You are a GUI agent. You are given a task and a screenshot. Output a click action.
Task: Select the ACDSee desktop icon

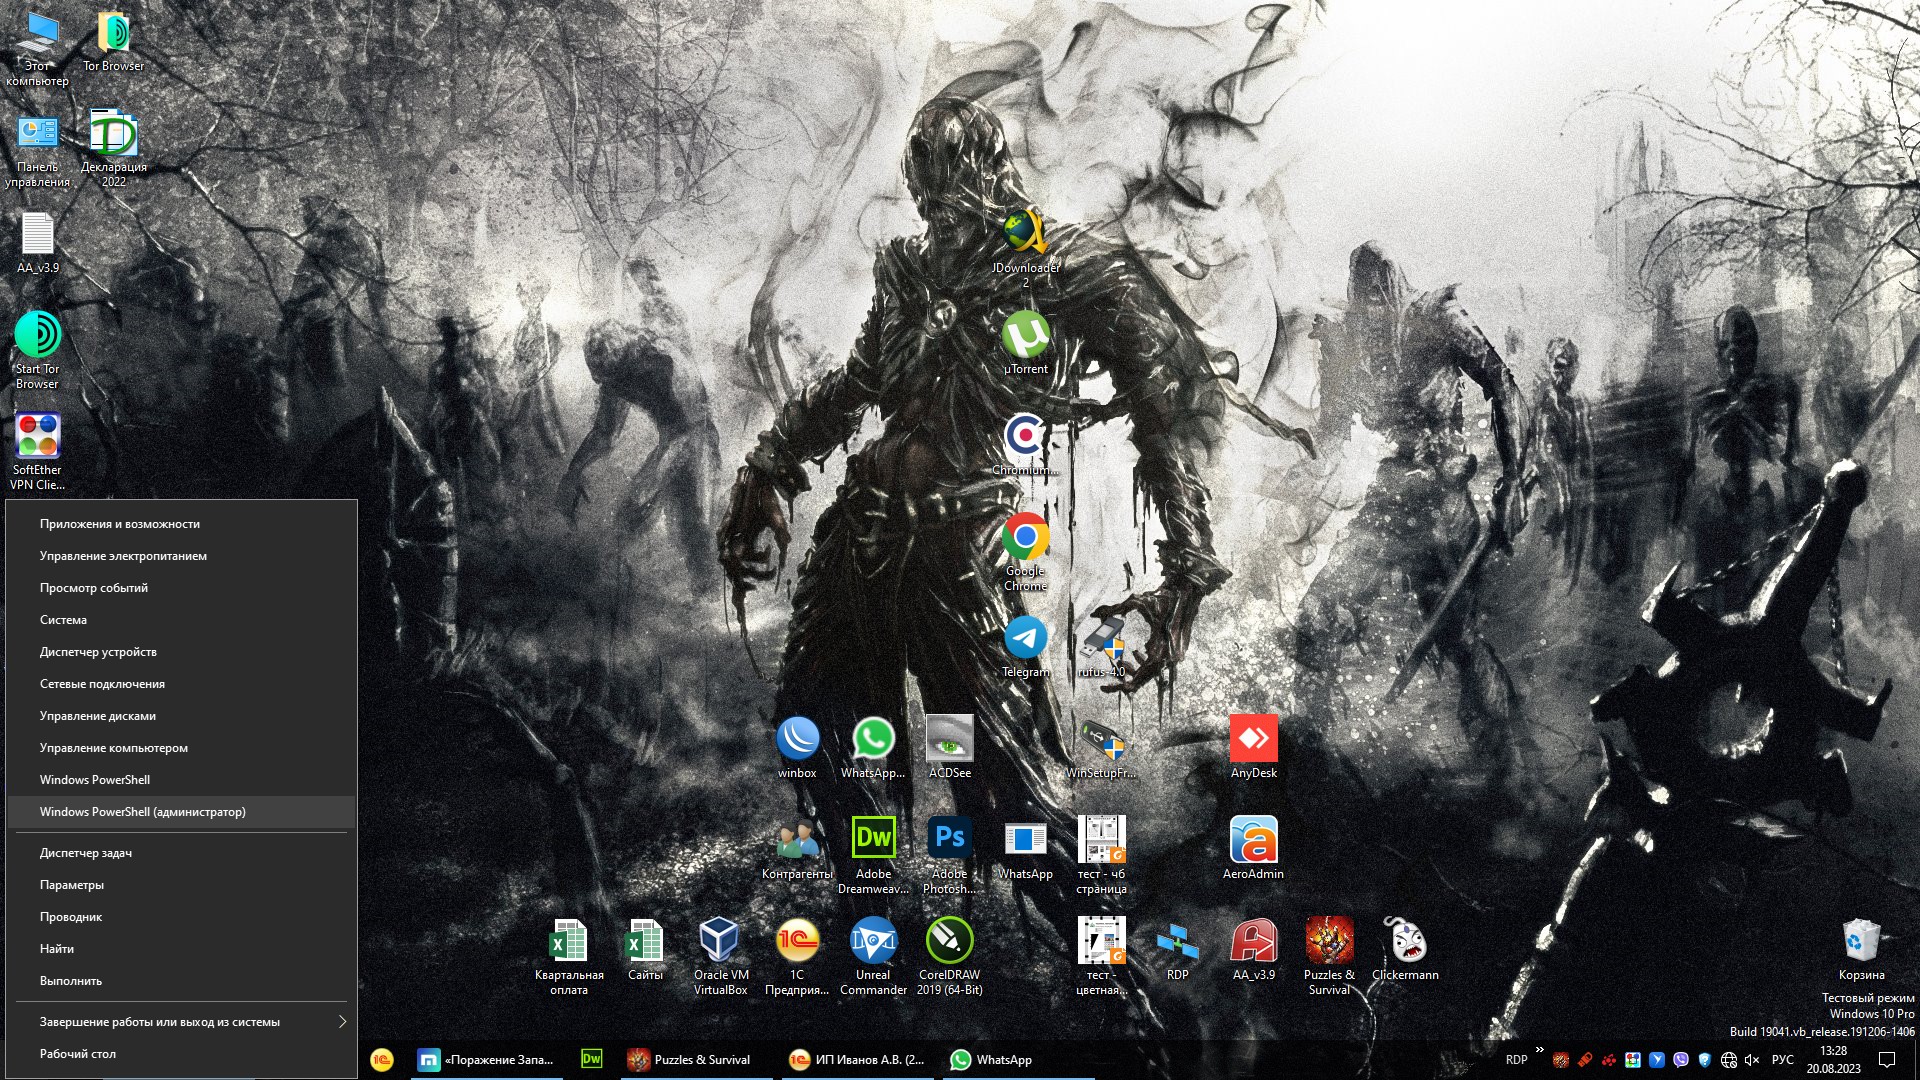click(x=950, y=747)
